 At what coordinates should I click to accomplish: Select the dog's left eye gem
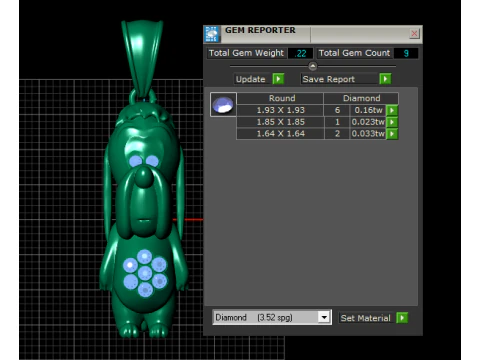135,161
